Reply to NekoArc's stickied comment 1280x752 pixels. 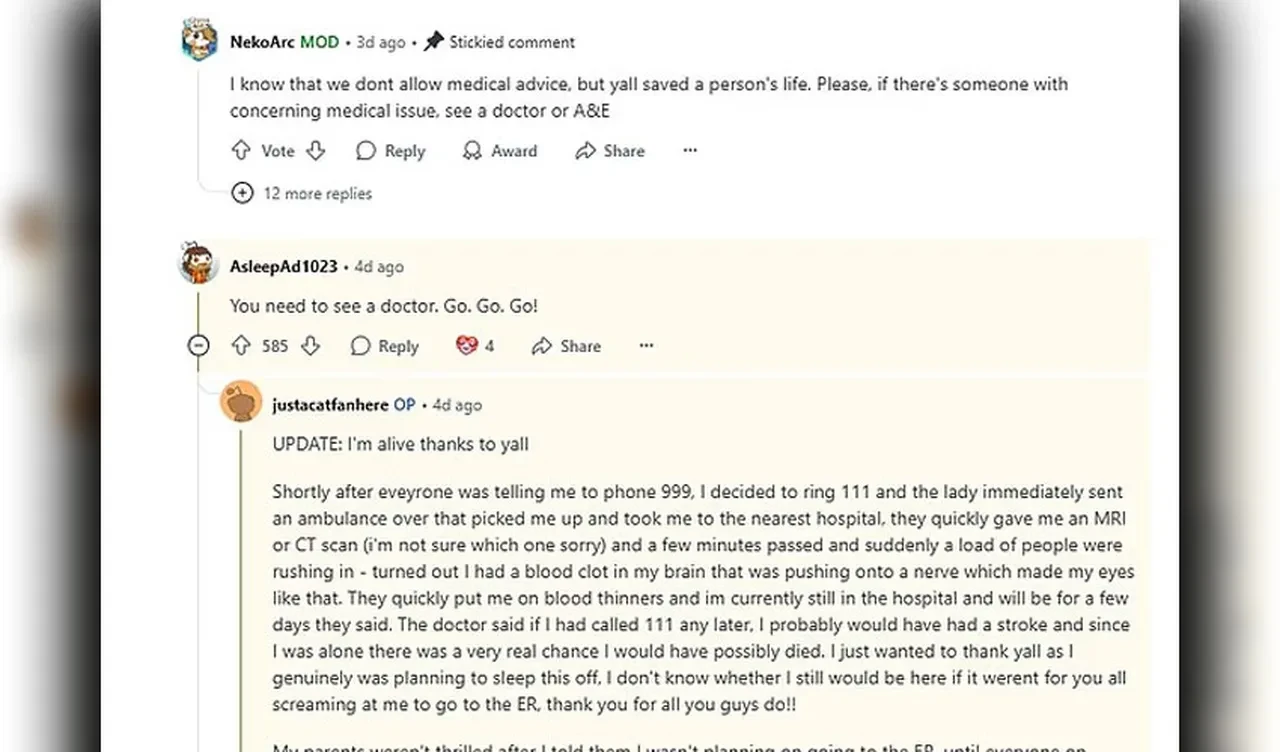[391, 151]
